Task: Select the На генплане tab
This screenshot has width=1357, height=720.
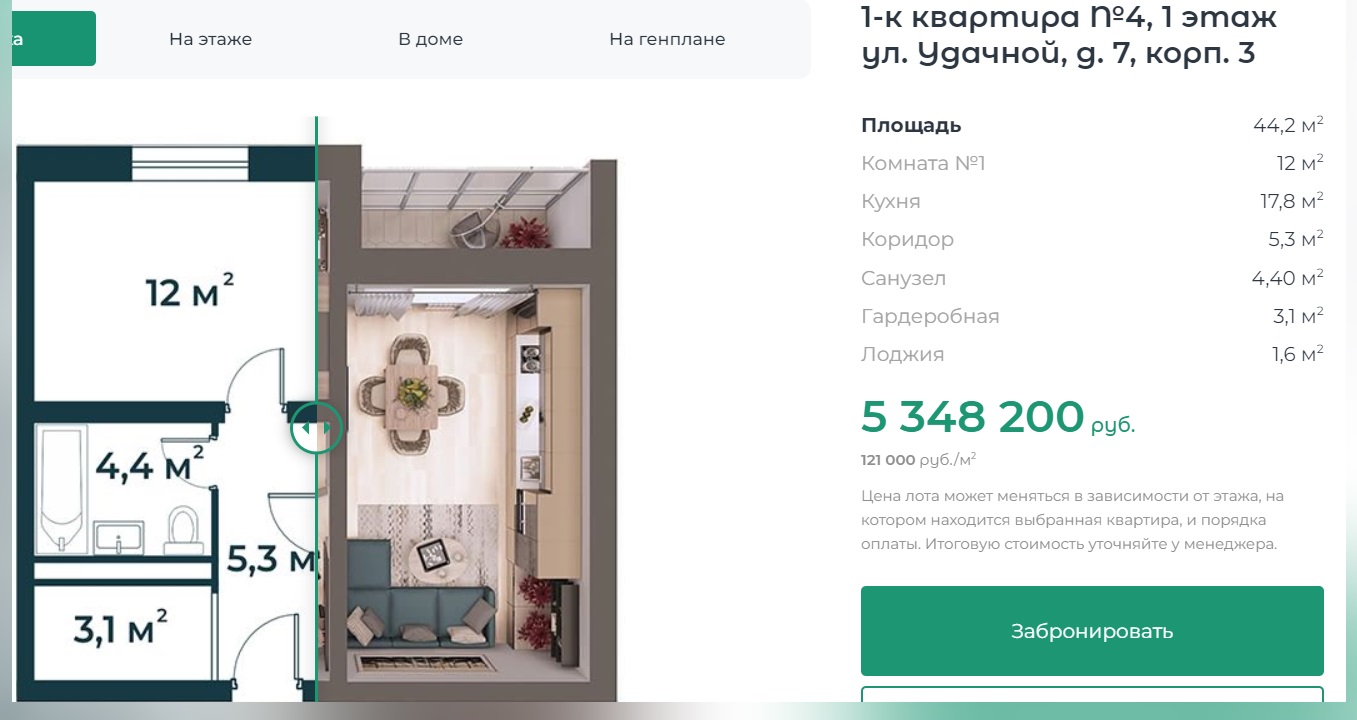Action: click(667, 39)
